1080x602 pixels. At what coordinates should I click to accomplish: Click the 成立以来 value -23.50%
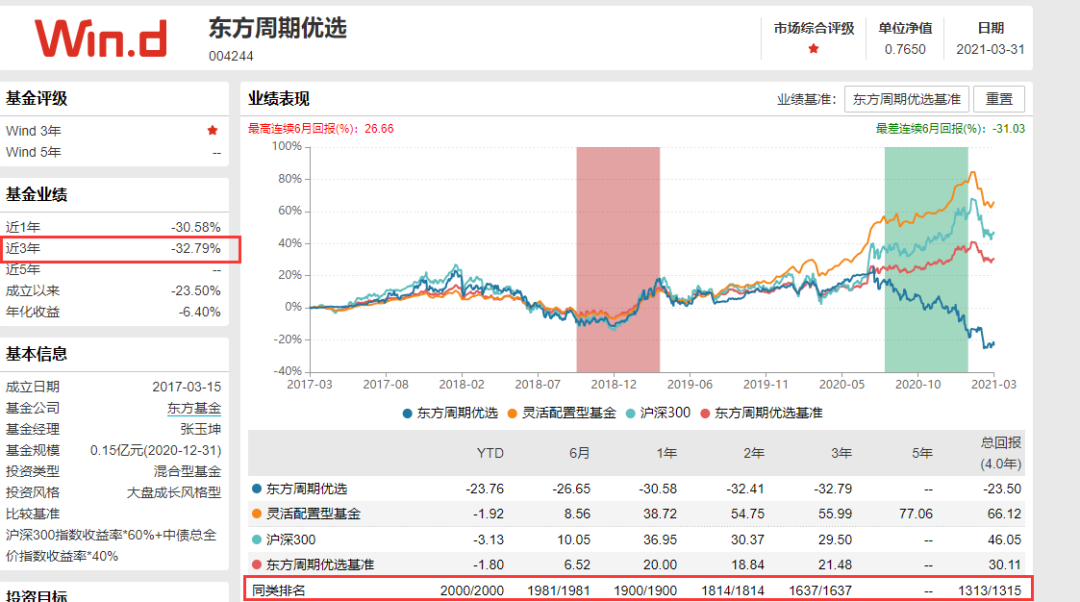196,291
